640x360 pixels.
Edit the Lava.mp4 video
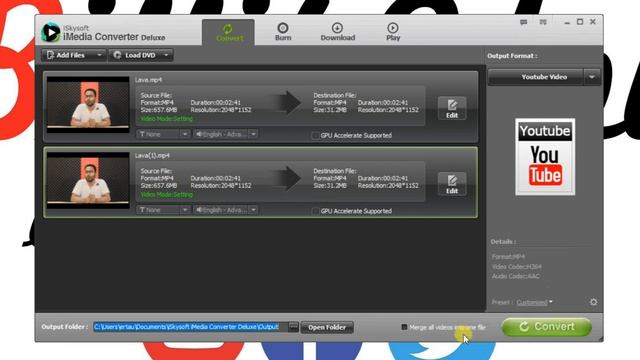point(452,109)
